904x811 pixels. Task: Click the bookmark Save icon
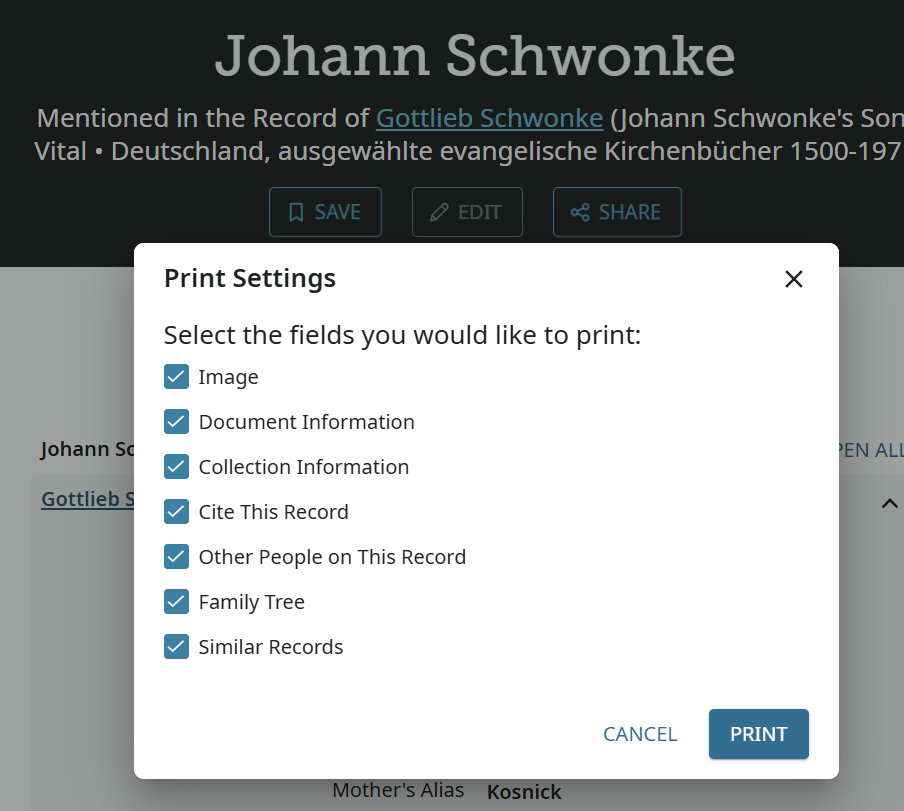click(296, 212)
